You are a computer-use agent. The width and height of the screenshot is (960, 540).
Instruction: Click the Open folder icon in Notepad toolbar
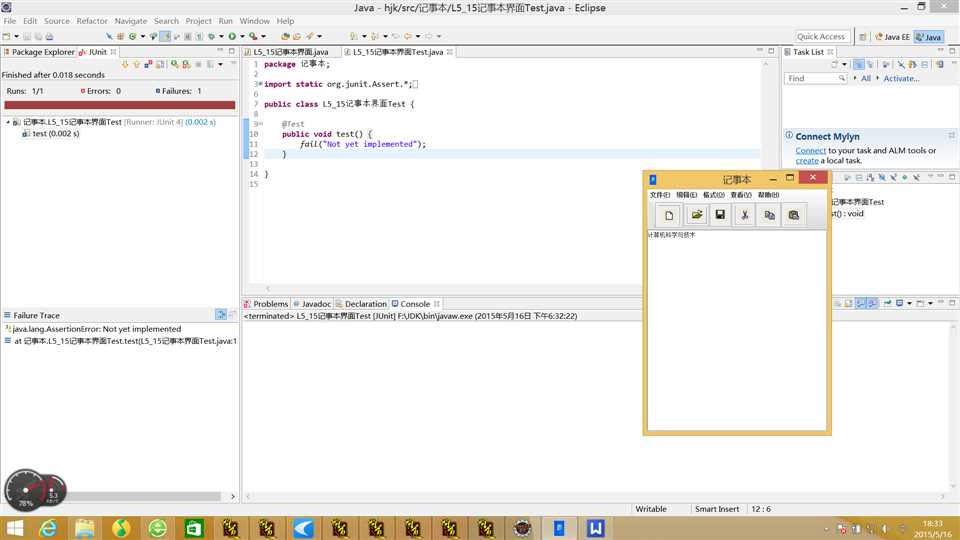coord(696,215)
